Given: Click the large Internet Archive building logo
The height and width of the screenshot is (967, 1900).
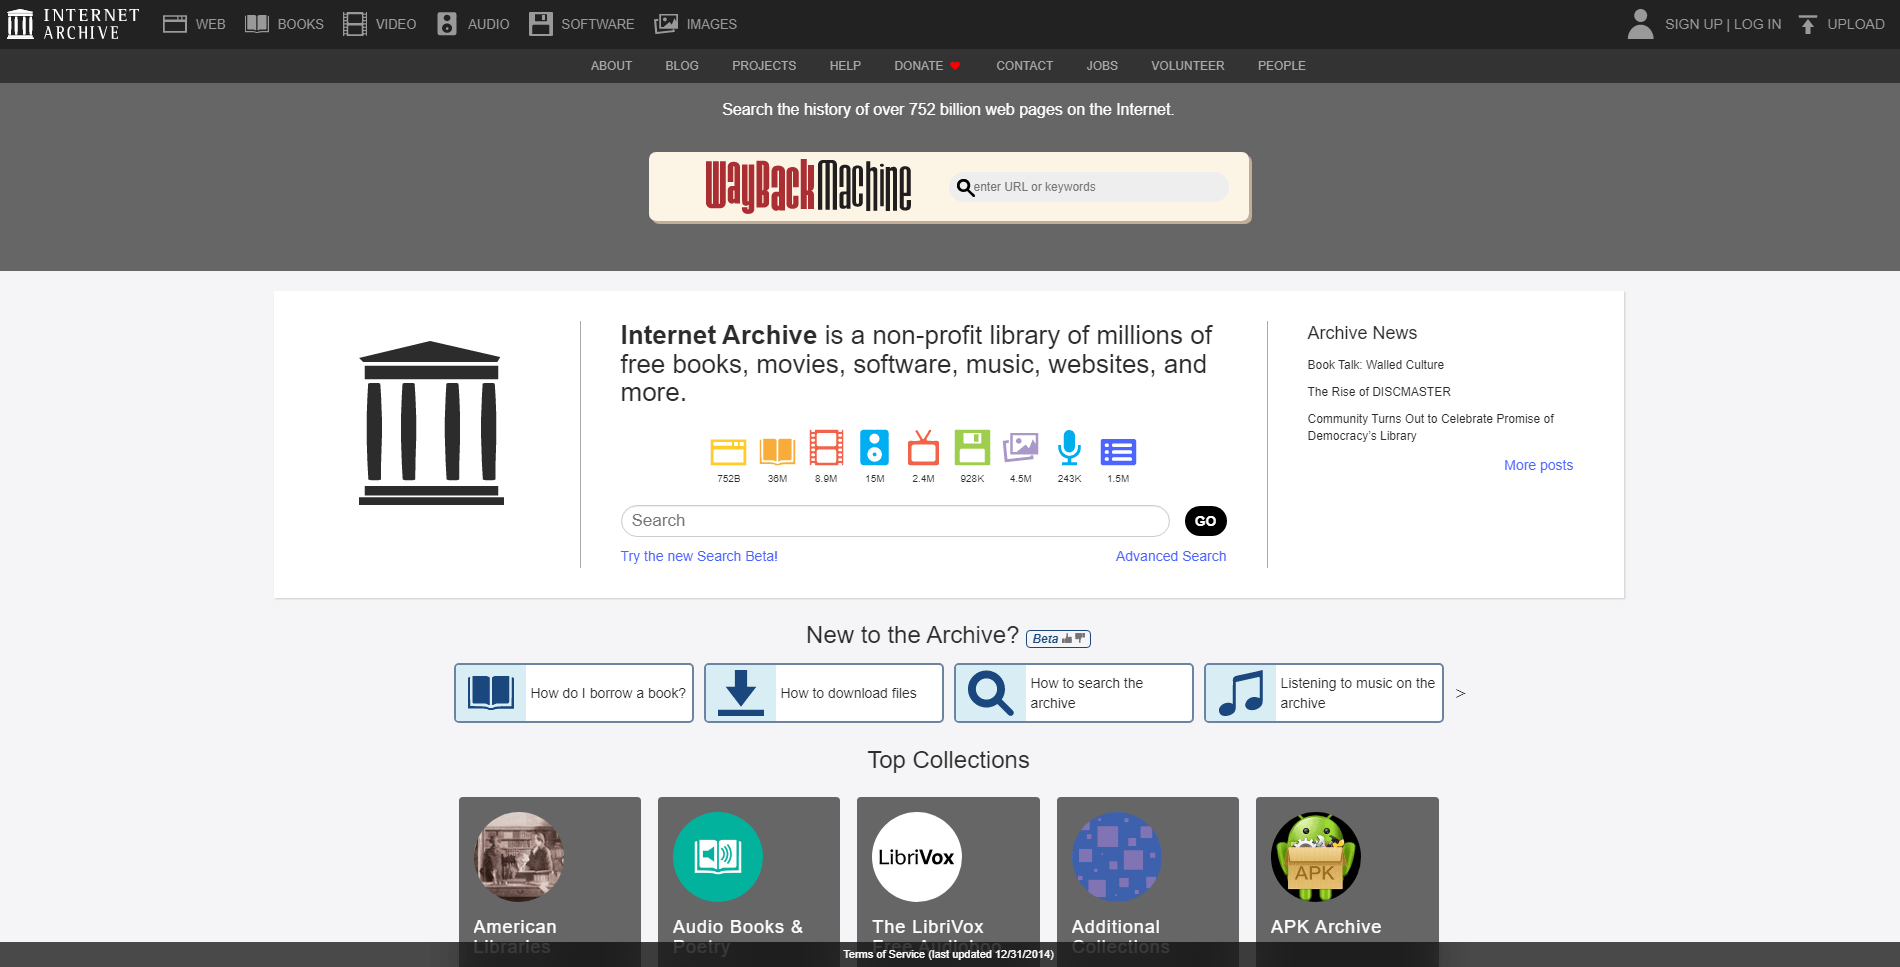Looking at the screenshot, I should pyautogui.click(x=431, y=423).
